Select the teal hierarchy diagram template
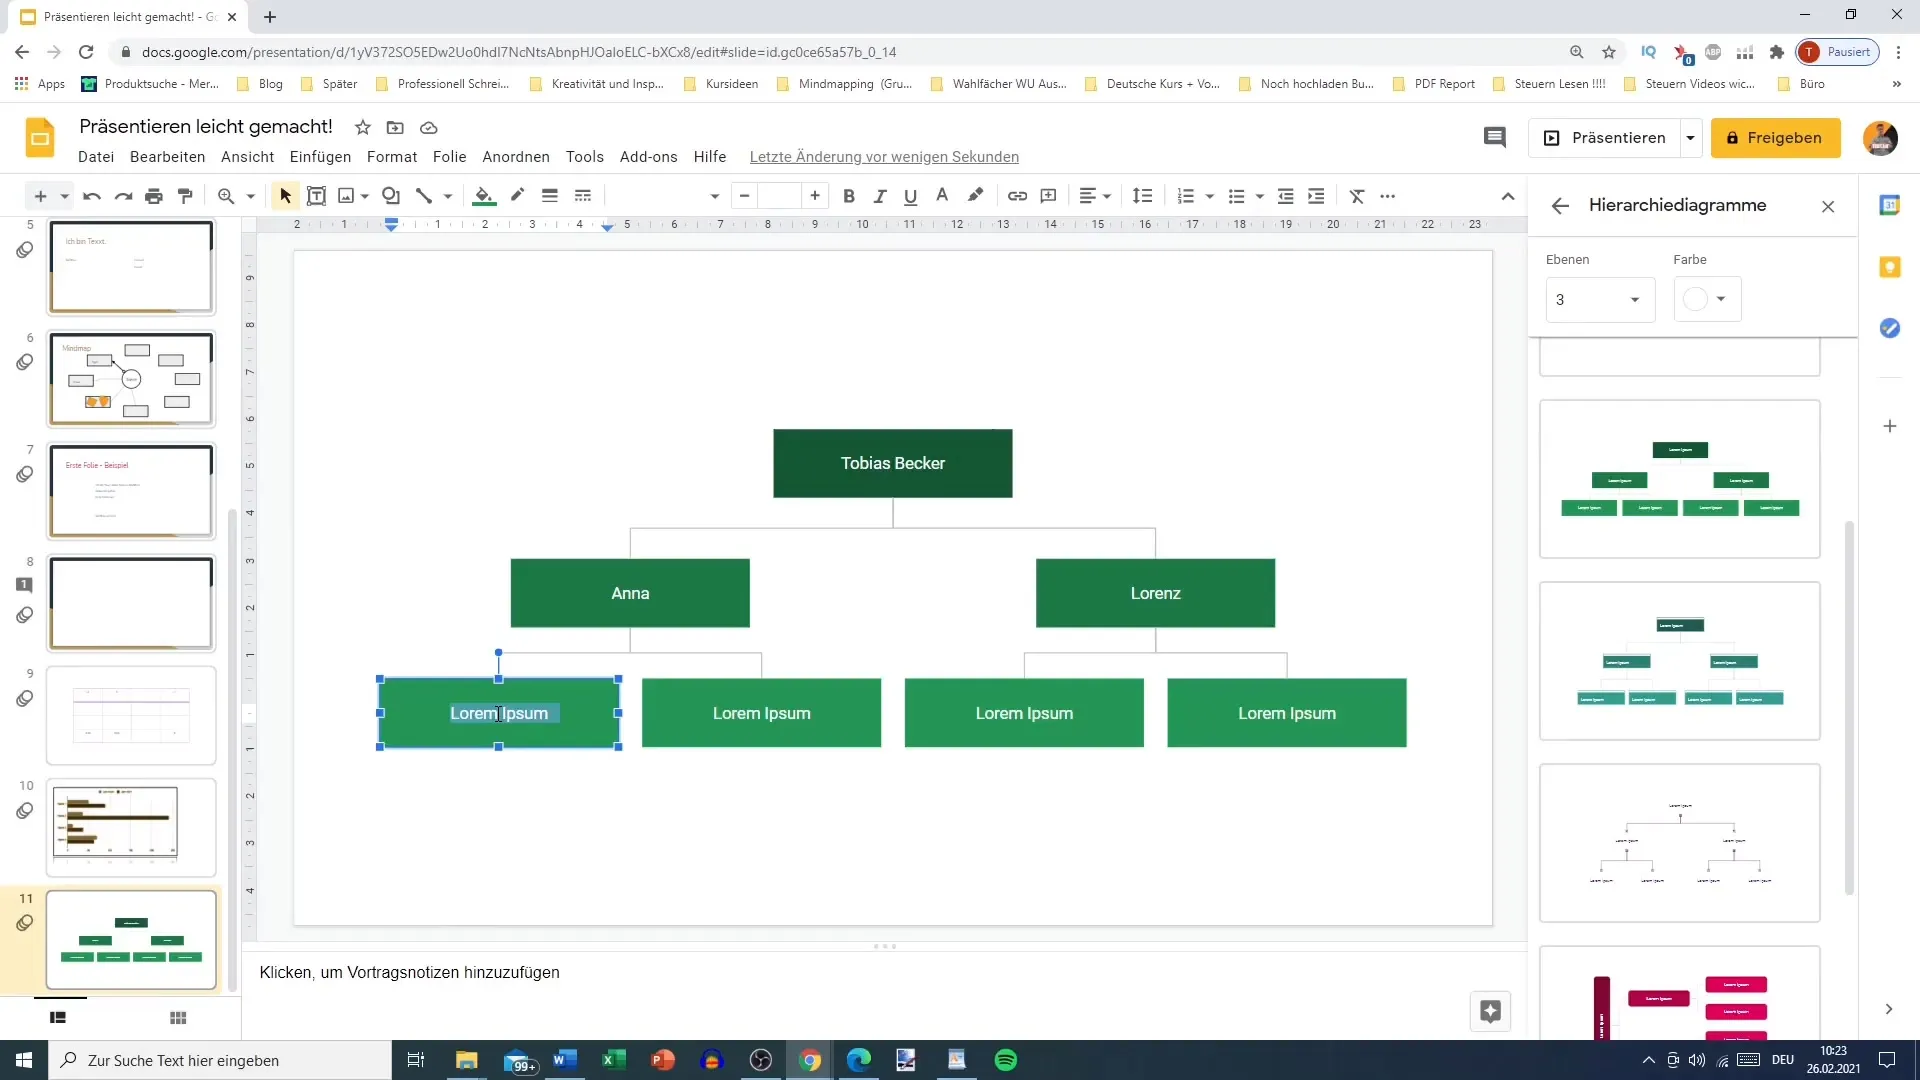Viewport: 1920px width, 1080px height. (1680, 661)
